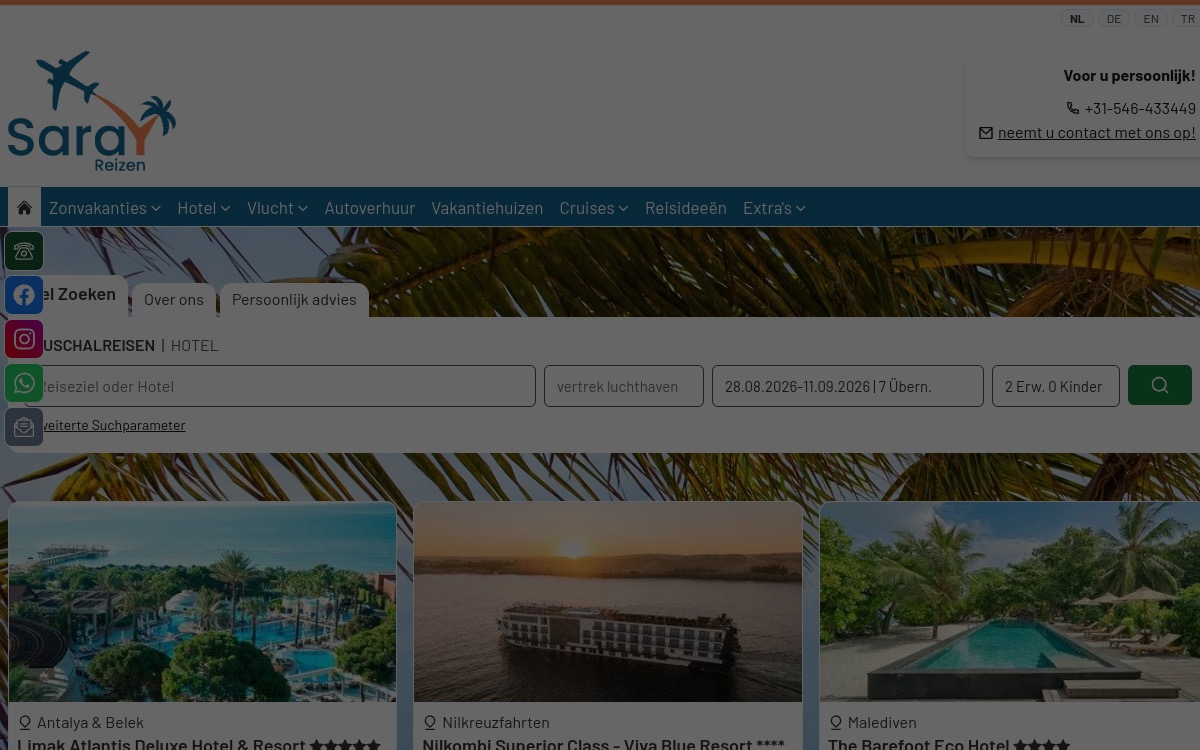This screenshot has width=1200, height=750.
Task: Click the envelope icon beside contact link
Action: pyautogui.click(x=986, y=132)
